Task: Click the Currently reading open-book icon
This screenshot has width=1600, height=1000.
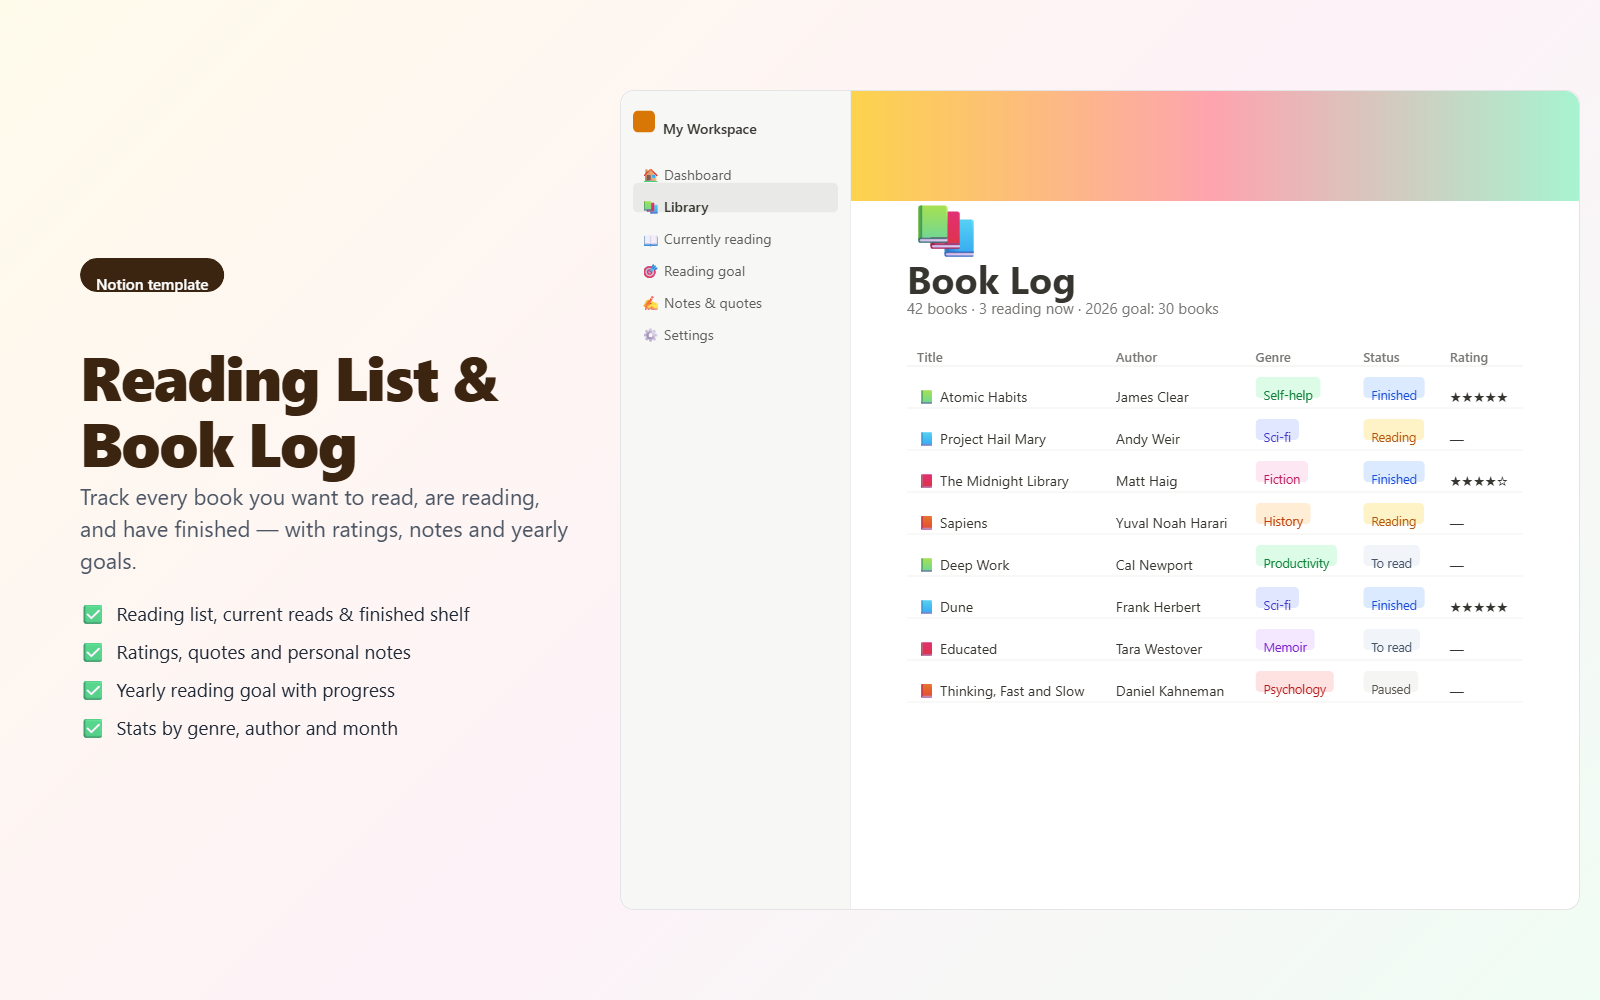Action: pos(650,239)
